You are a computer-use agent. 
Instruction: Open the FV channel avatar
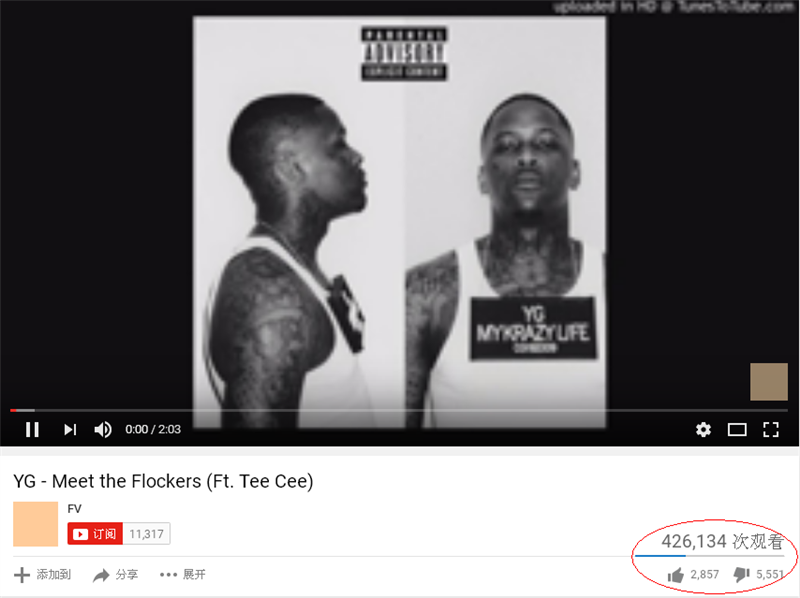click(x=35, y=524)
